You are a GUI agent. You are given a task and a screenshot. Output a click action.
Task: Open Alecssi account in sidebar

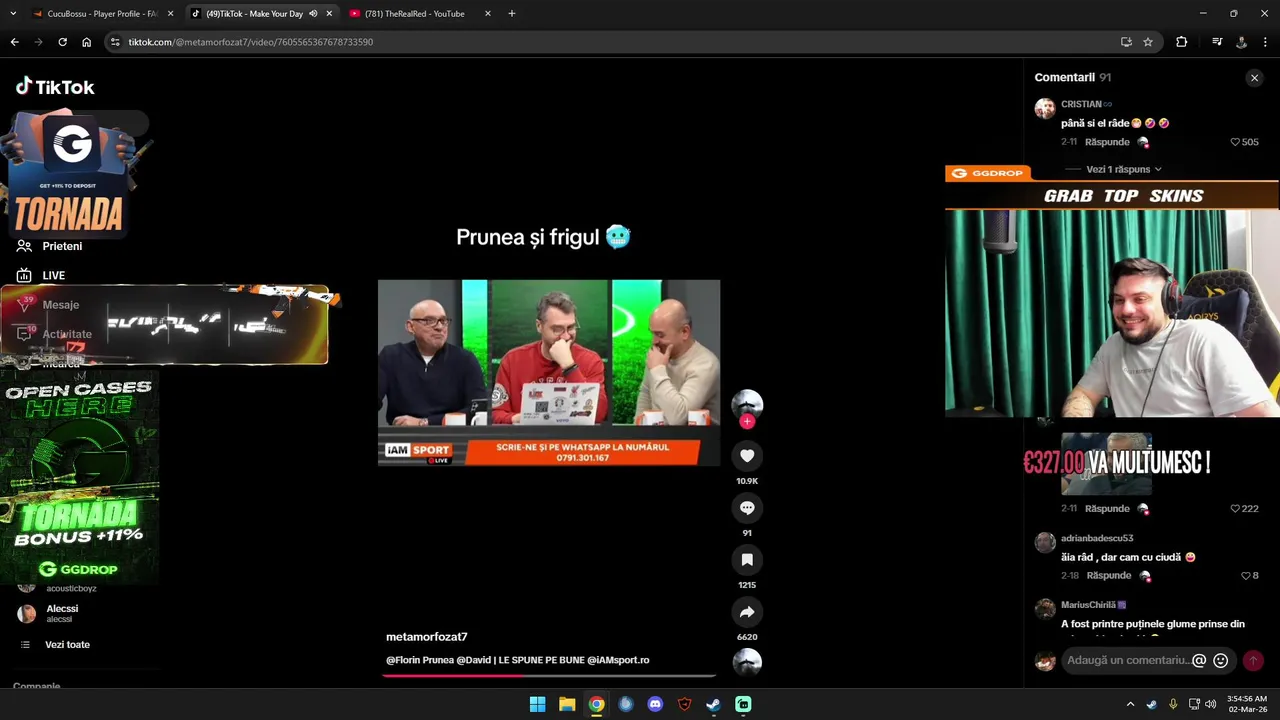(62, 613)
